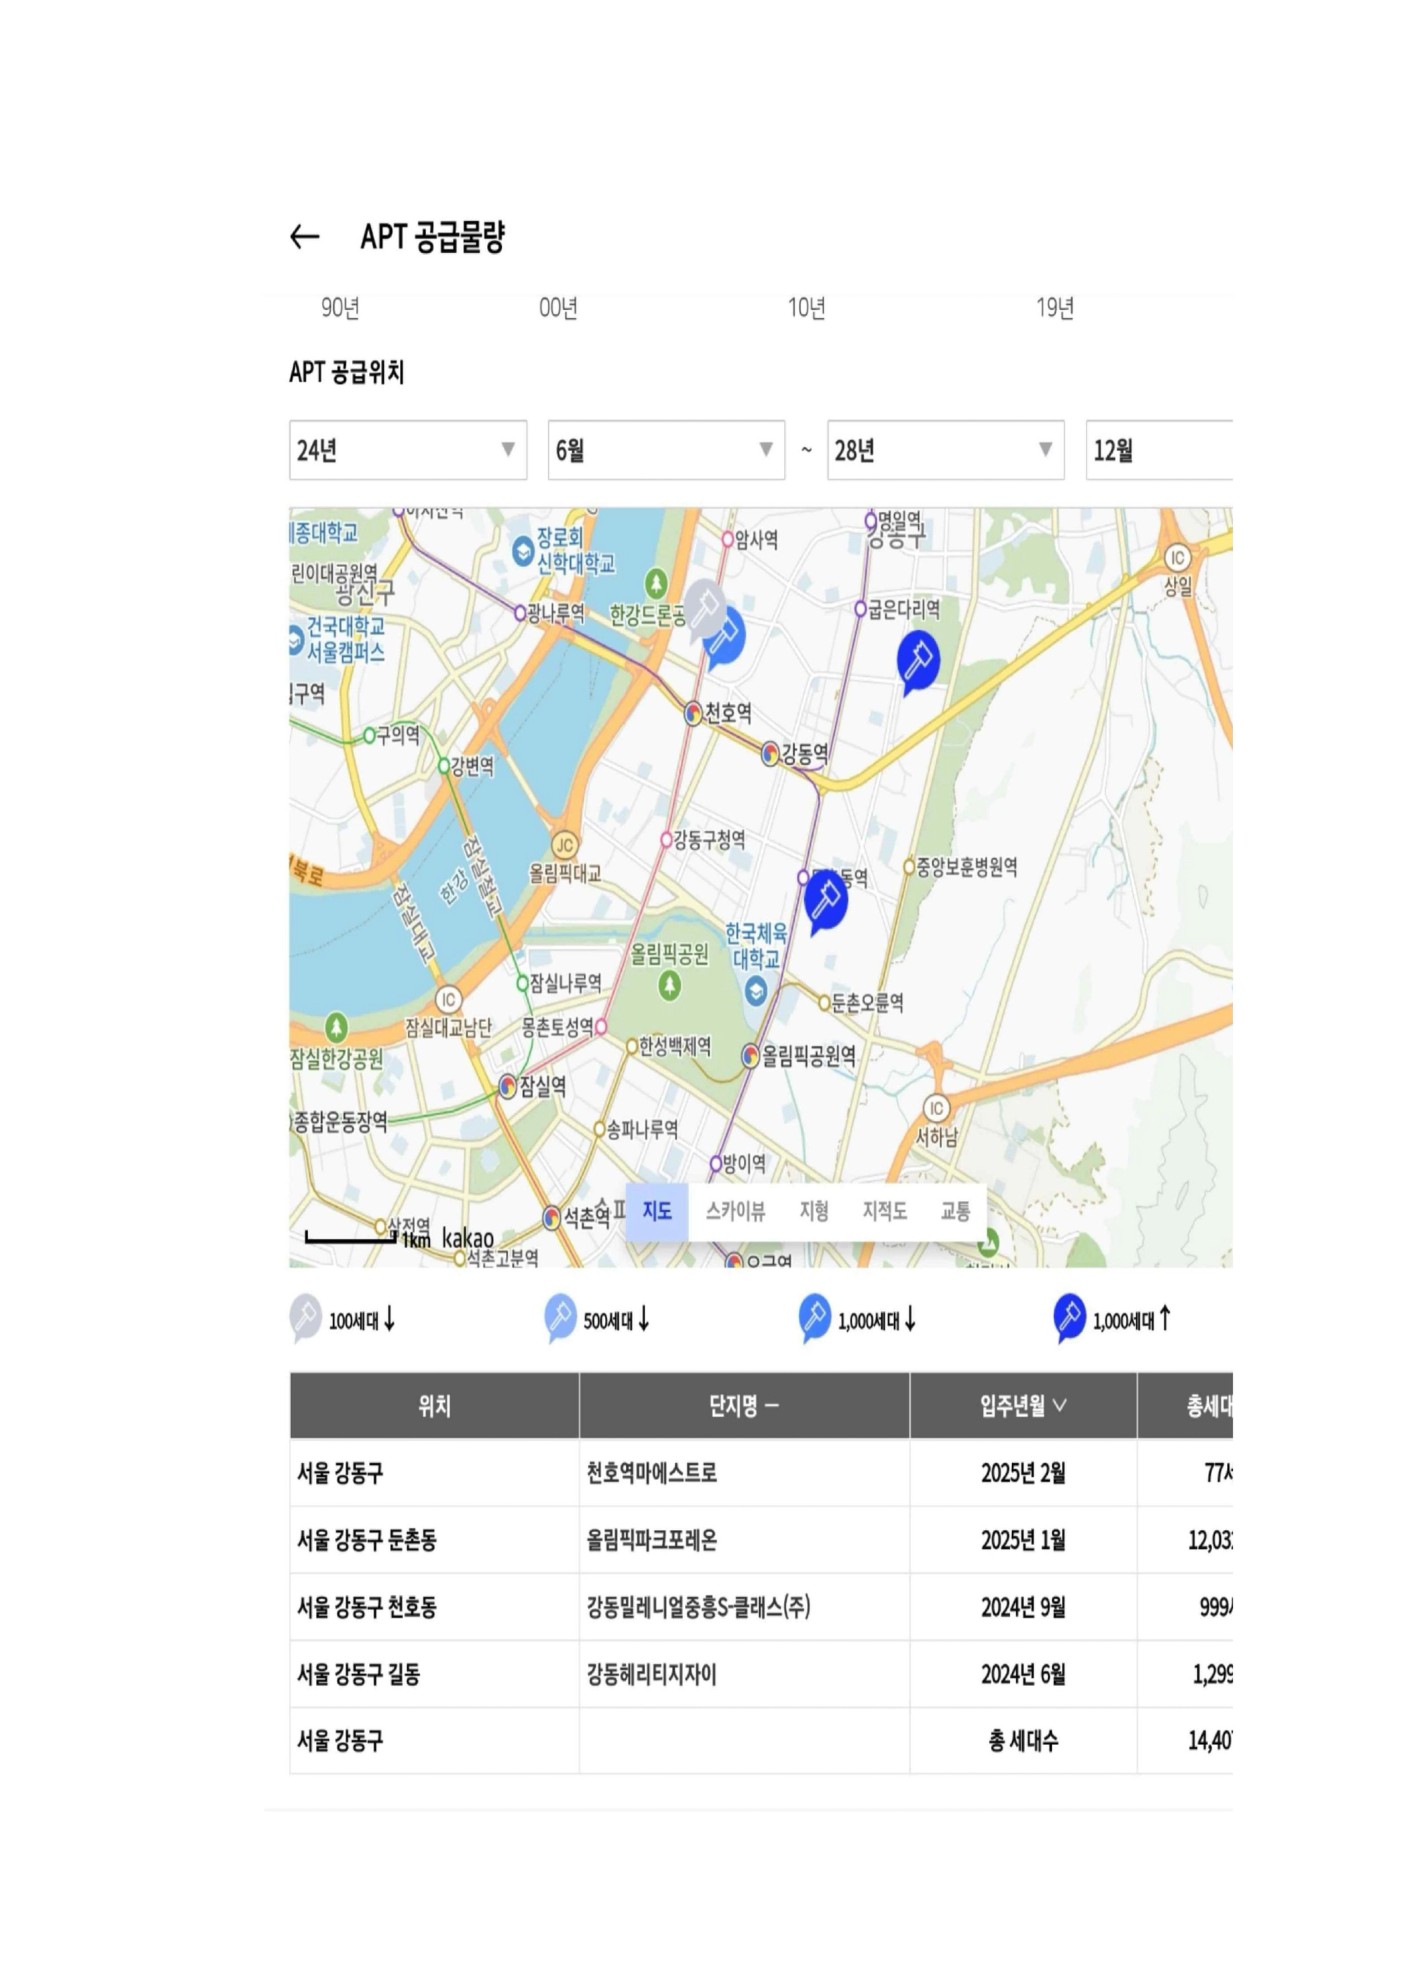
Task: Click the 상일 IC icon
Action: click(x=1177, y=558)
